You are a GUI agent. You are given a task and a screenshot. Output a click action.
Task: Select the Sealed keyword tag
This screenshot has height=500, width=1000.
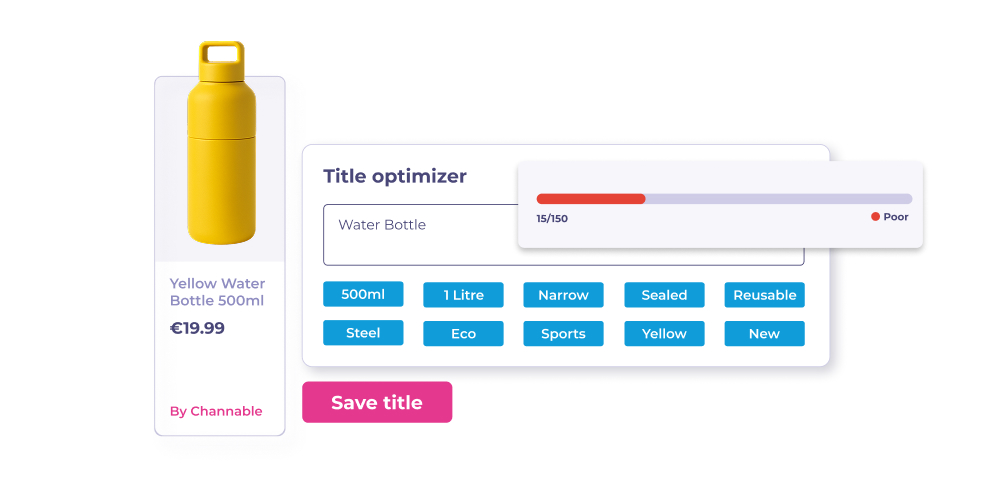[664, 295]
